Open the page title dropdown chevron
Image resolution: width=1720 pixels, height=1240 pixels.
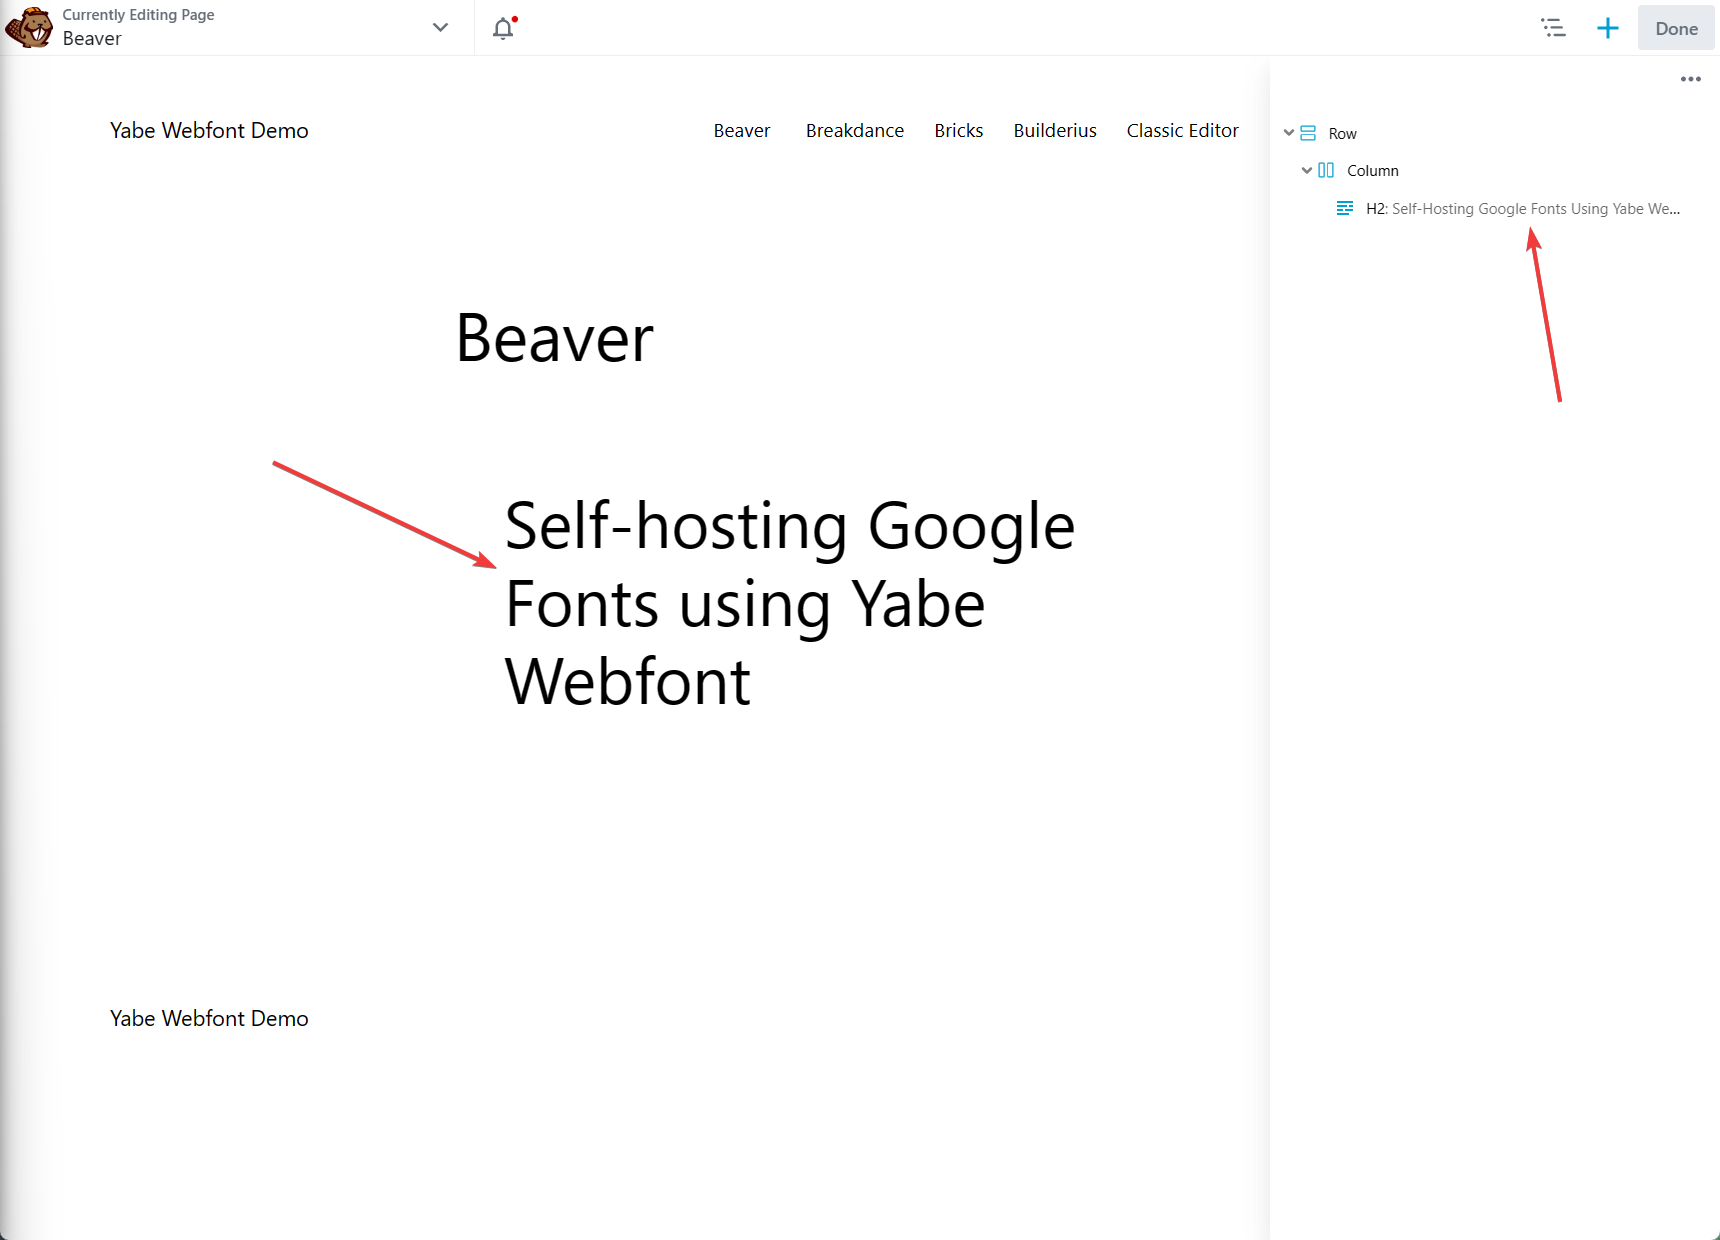440,27
